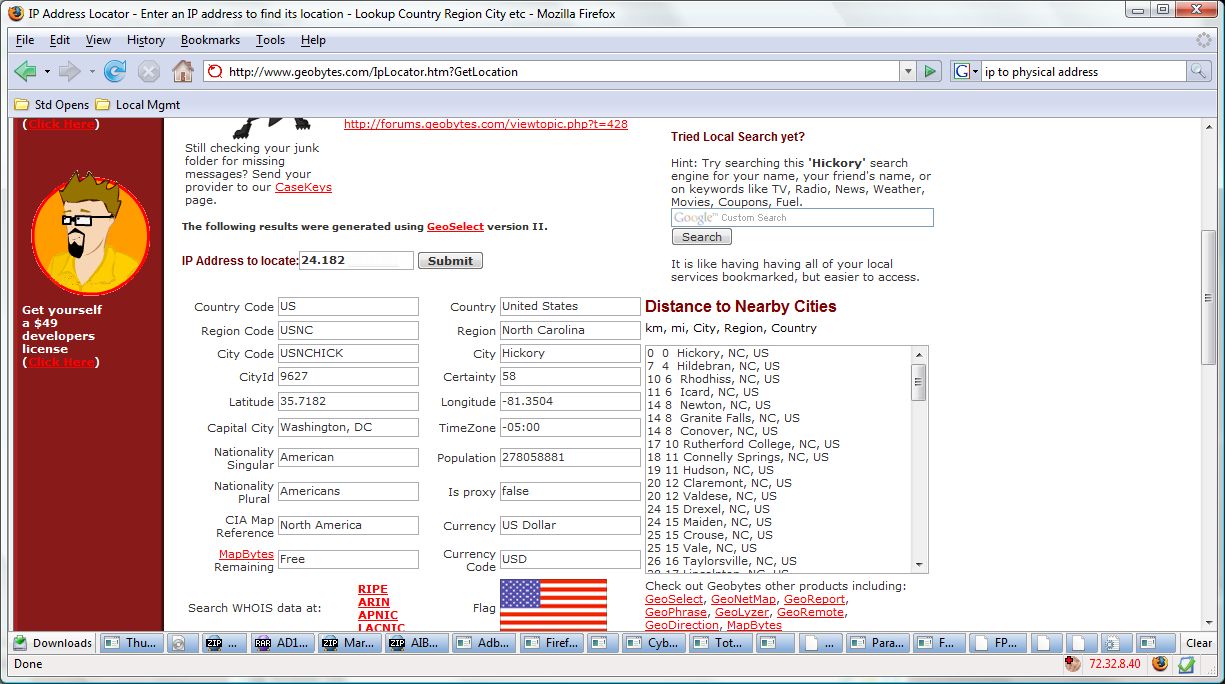Click the search magnifier icon
This screenshot has height=684, width=1225.
(1198, 71)
